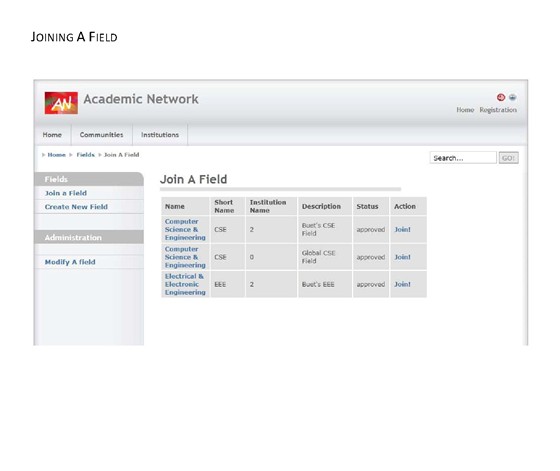
Task: Click inside the Search input box
Action: [463, 158]
